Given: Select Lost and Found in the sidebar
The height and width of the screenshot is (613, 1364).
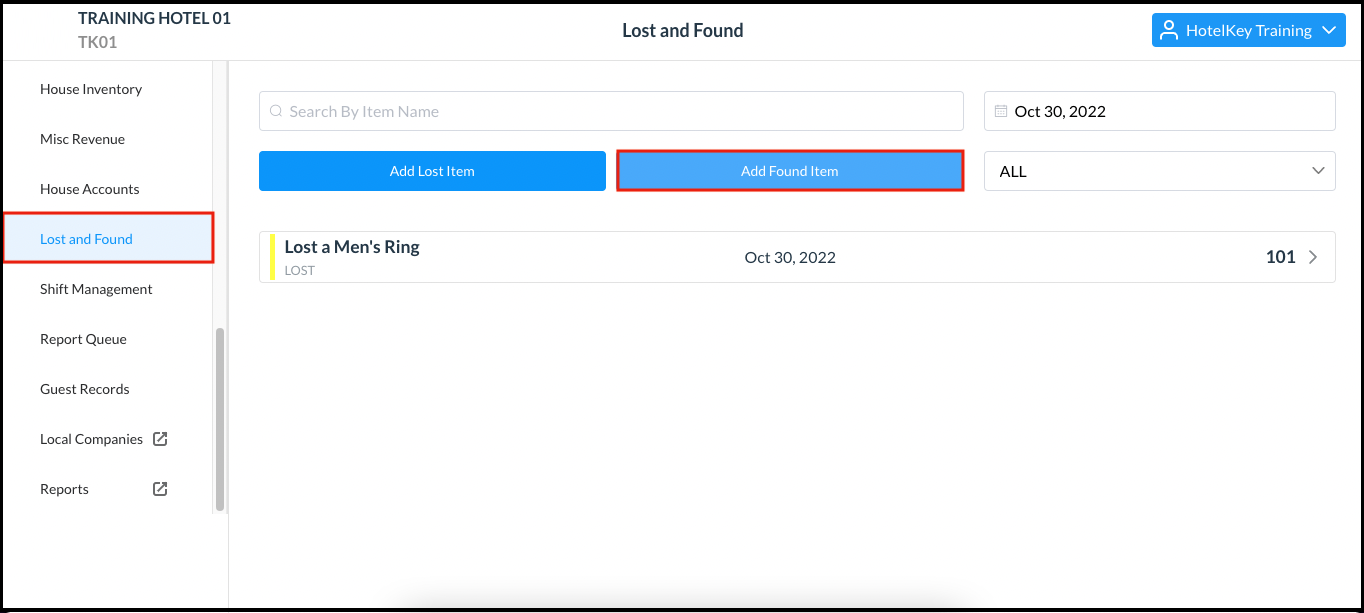Looking at the screenshot, I should (86, 238).
